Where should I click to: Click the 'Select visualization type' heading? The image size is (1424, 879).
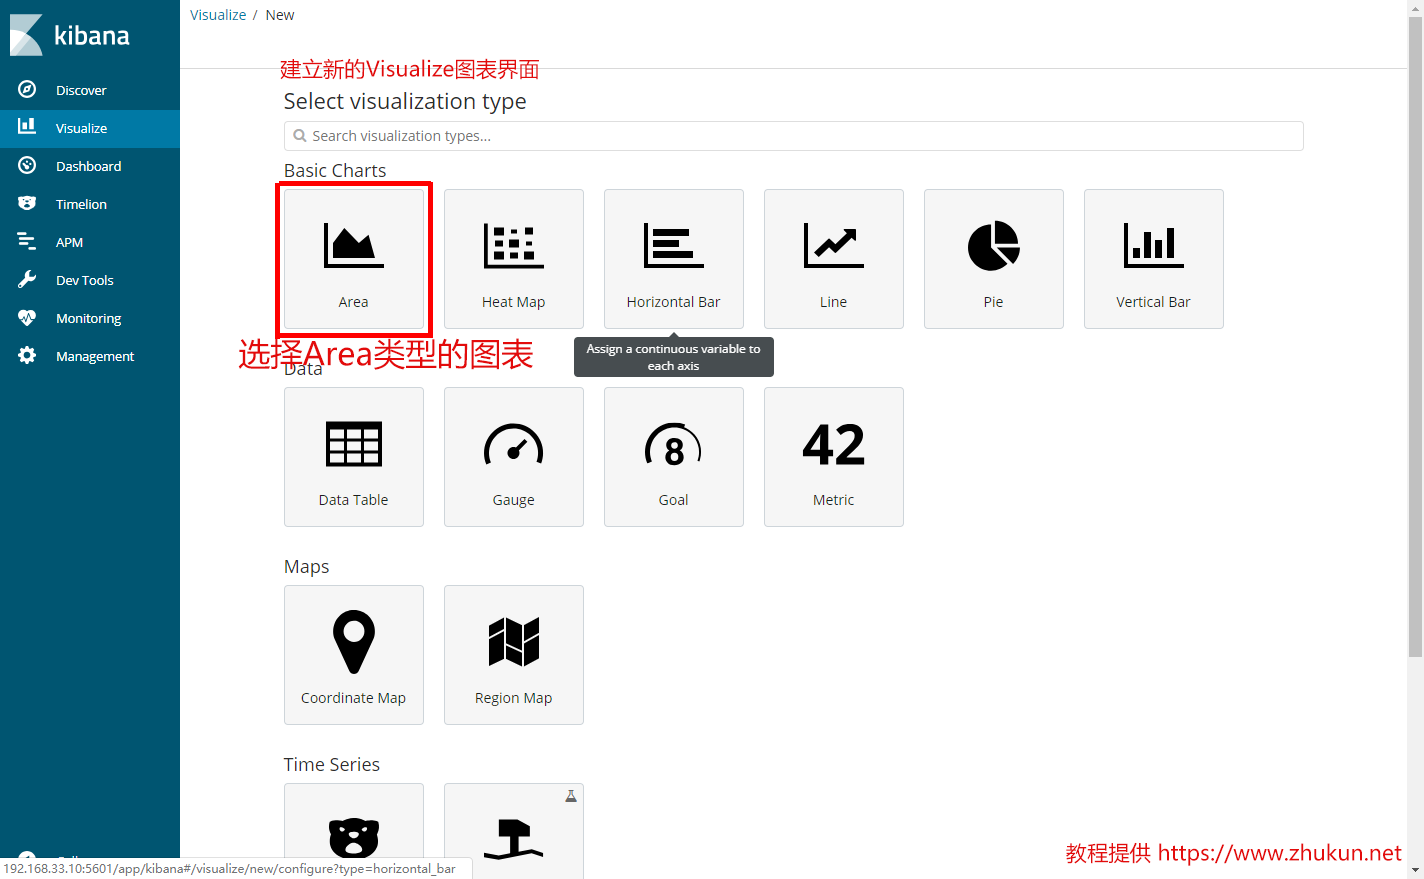405,101
